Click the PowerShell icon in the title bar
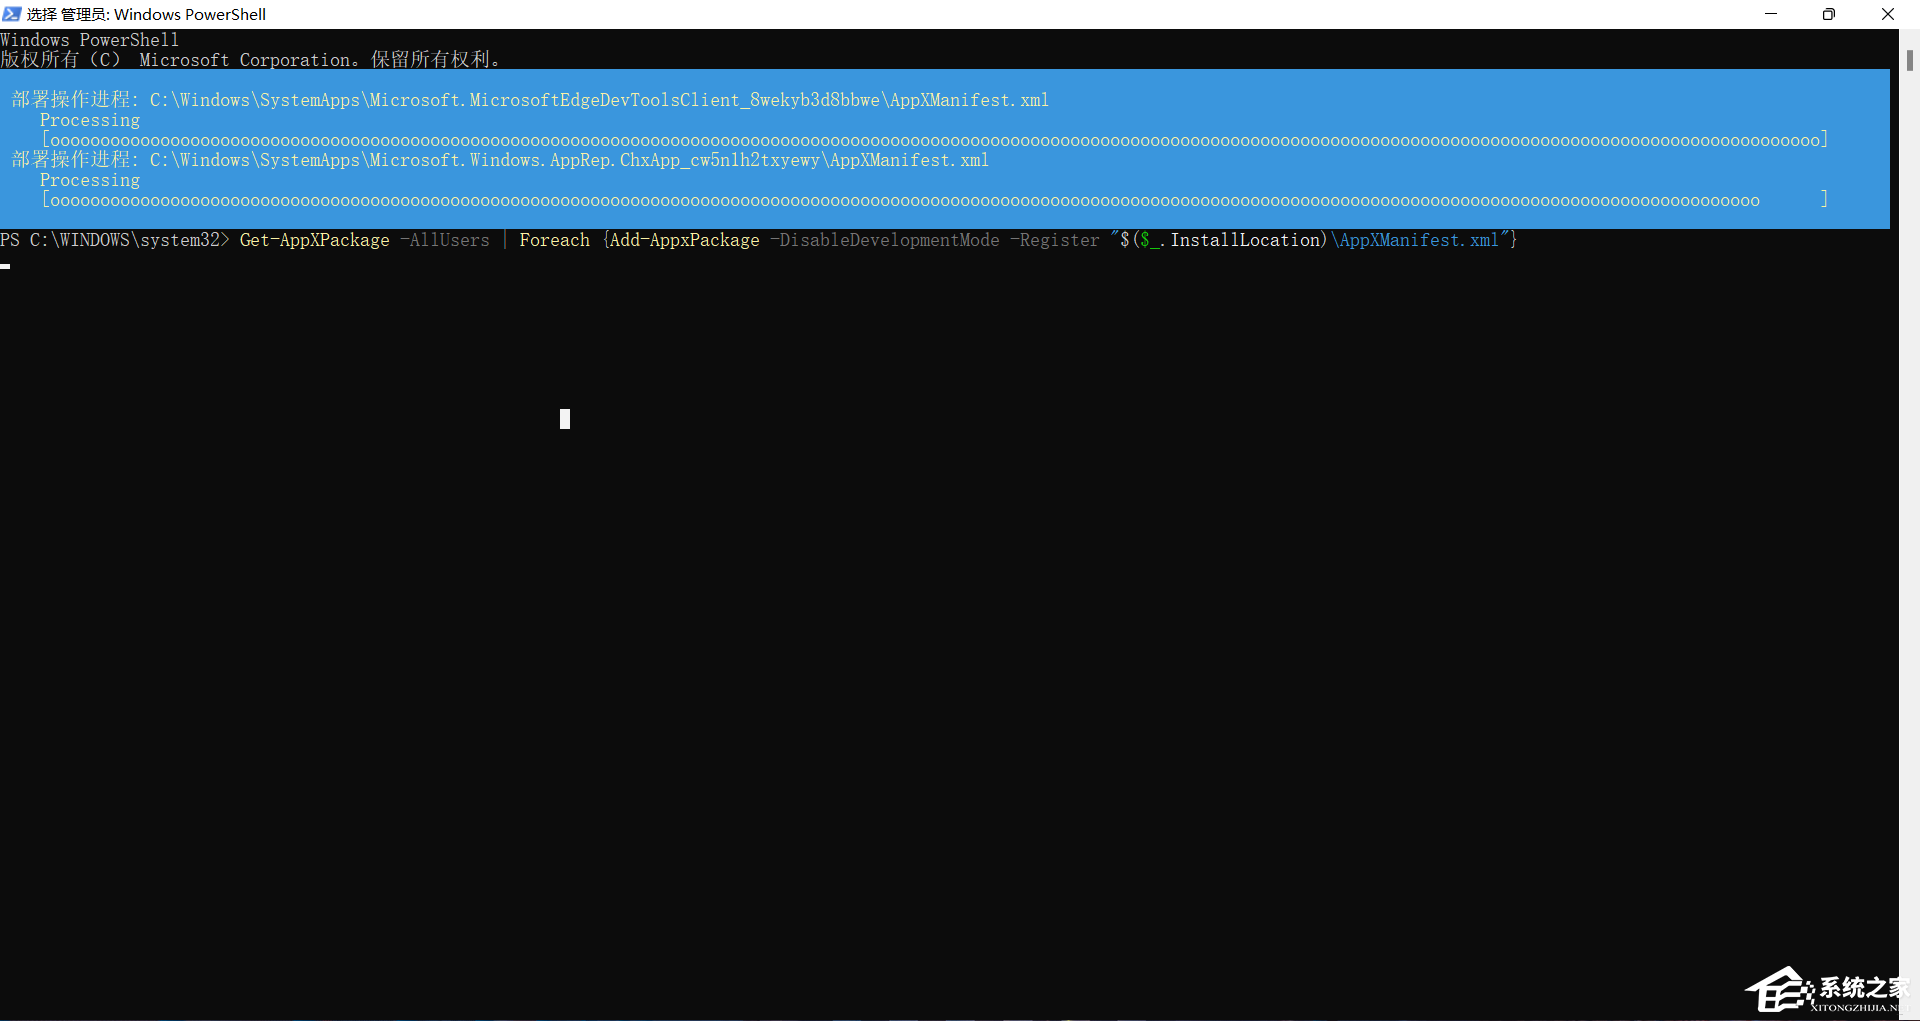The height and width of the screenshot is (1021, 1920). click(x=12, y=14)
